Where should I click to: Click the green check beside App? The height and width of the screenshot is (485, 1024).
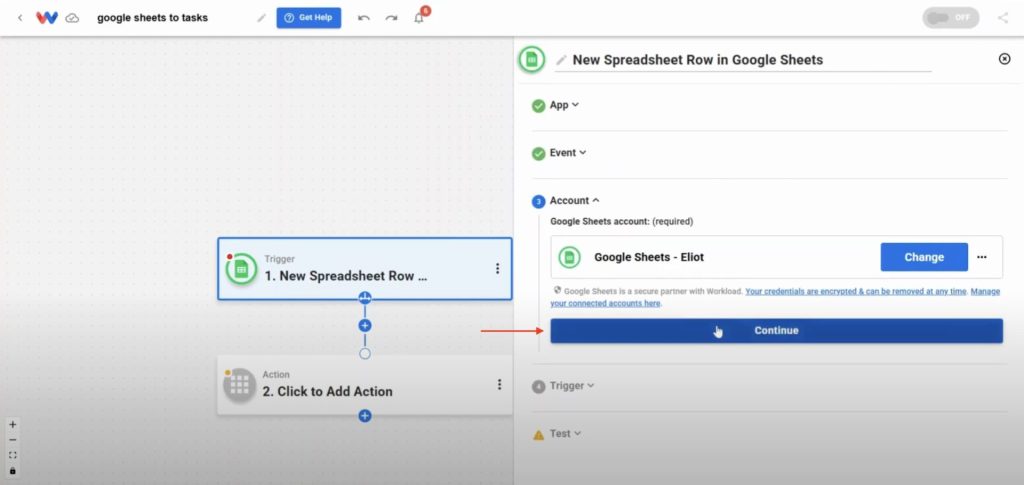[x=538, y=106]
